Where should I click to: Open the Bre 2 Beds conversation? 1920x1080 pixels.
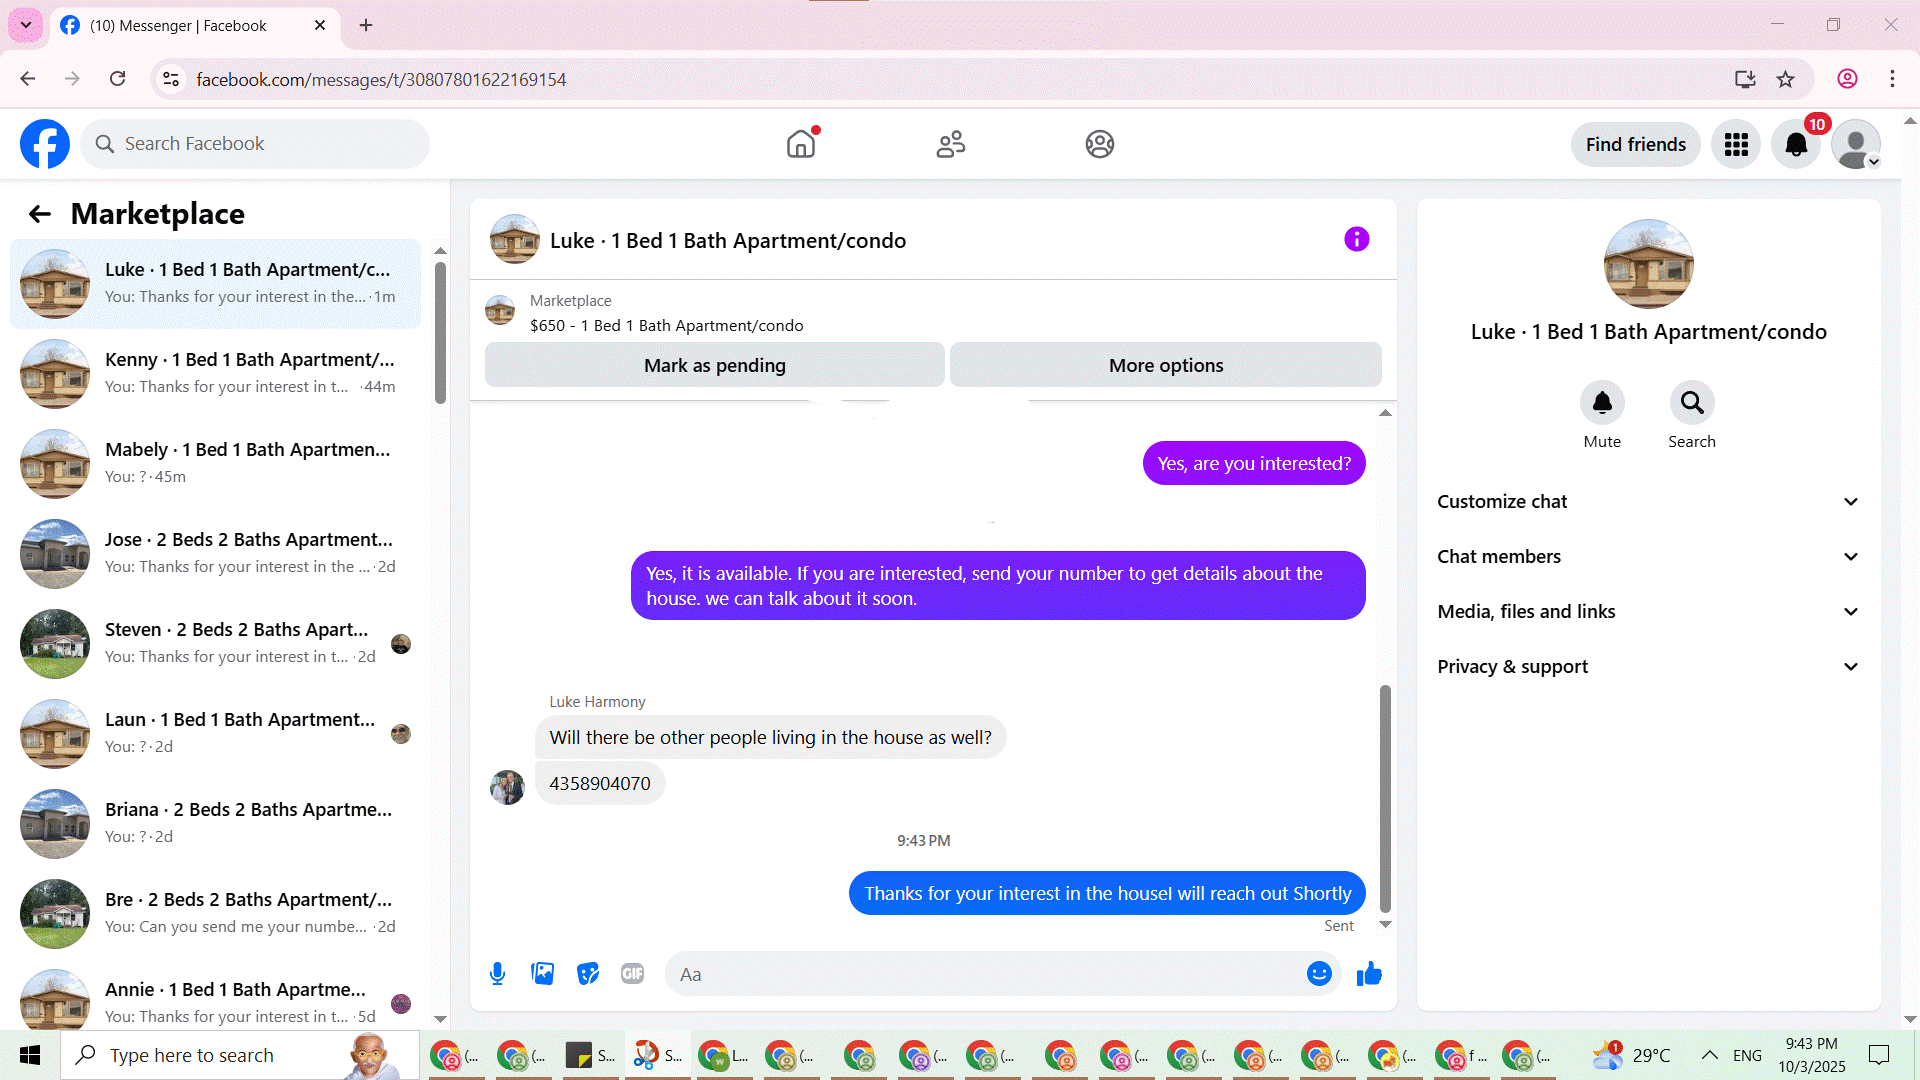[215, 914]
